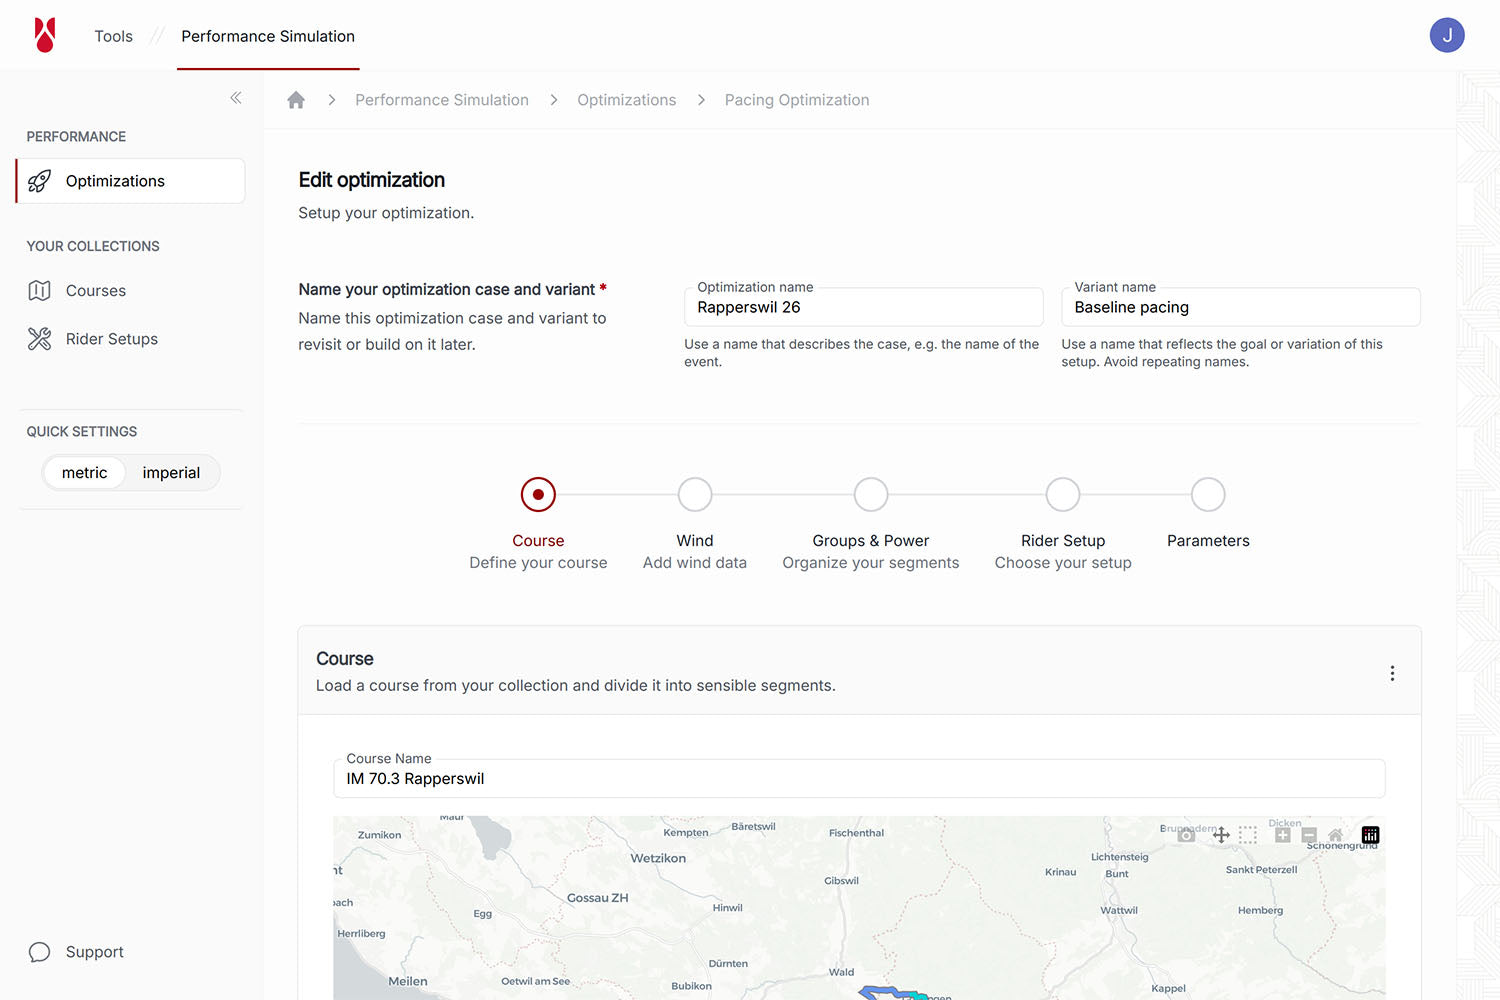This screenshot has height=1000, width=1500.
Task: Switch units to imperial
Action: click(171, 473)
